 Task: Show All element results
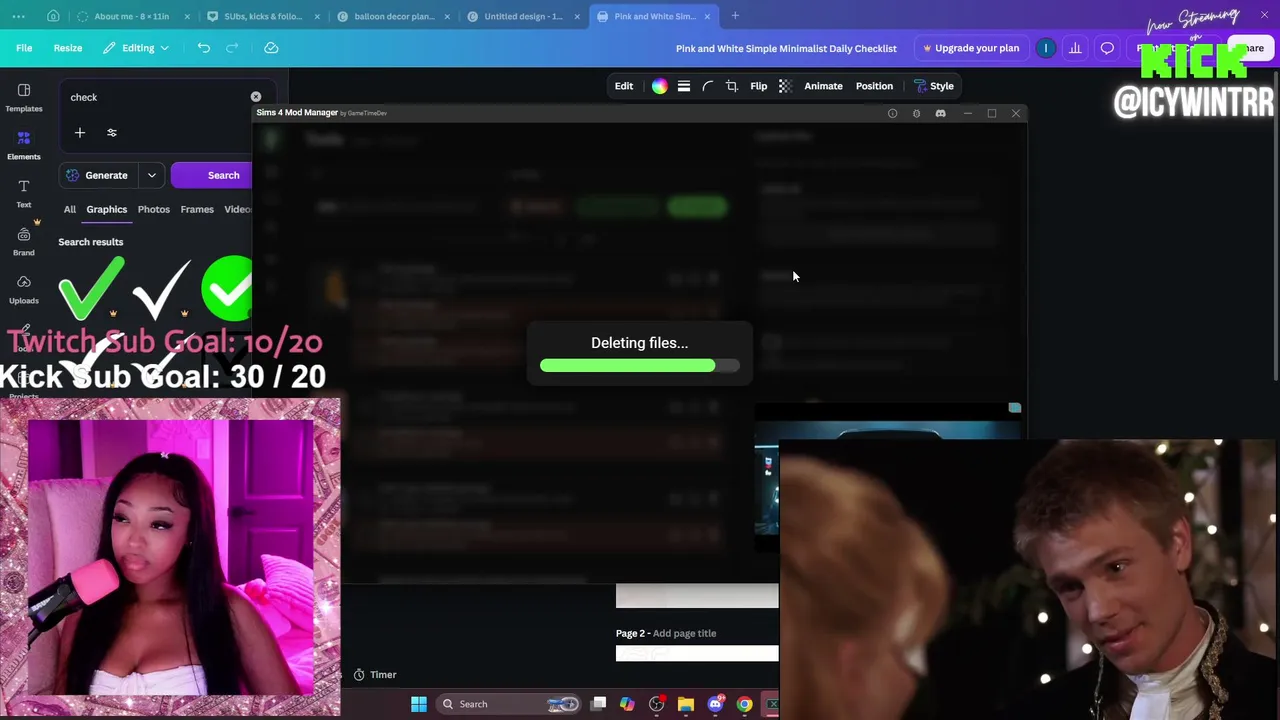click(x=70, y=209)
